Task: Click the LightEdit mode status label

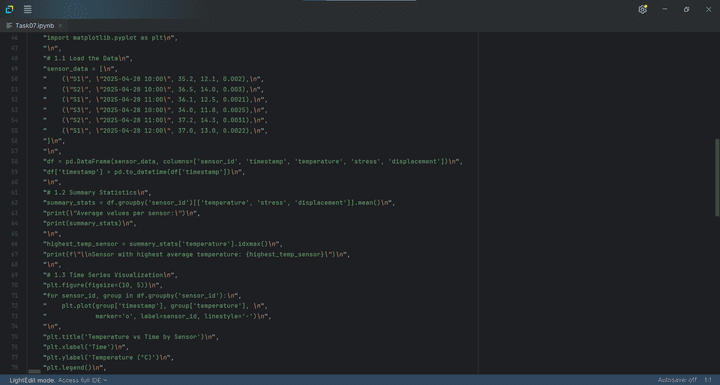Action: click(x=32, y=380)
